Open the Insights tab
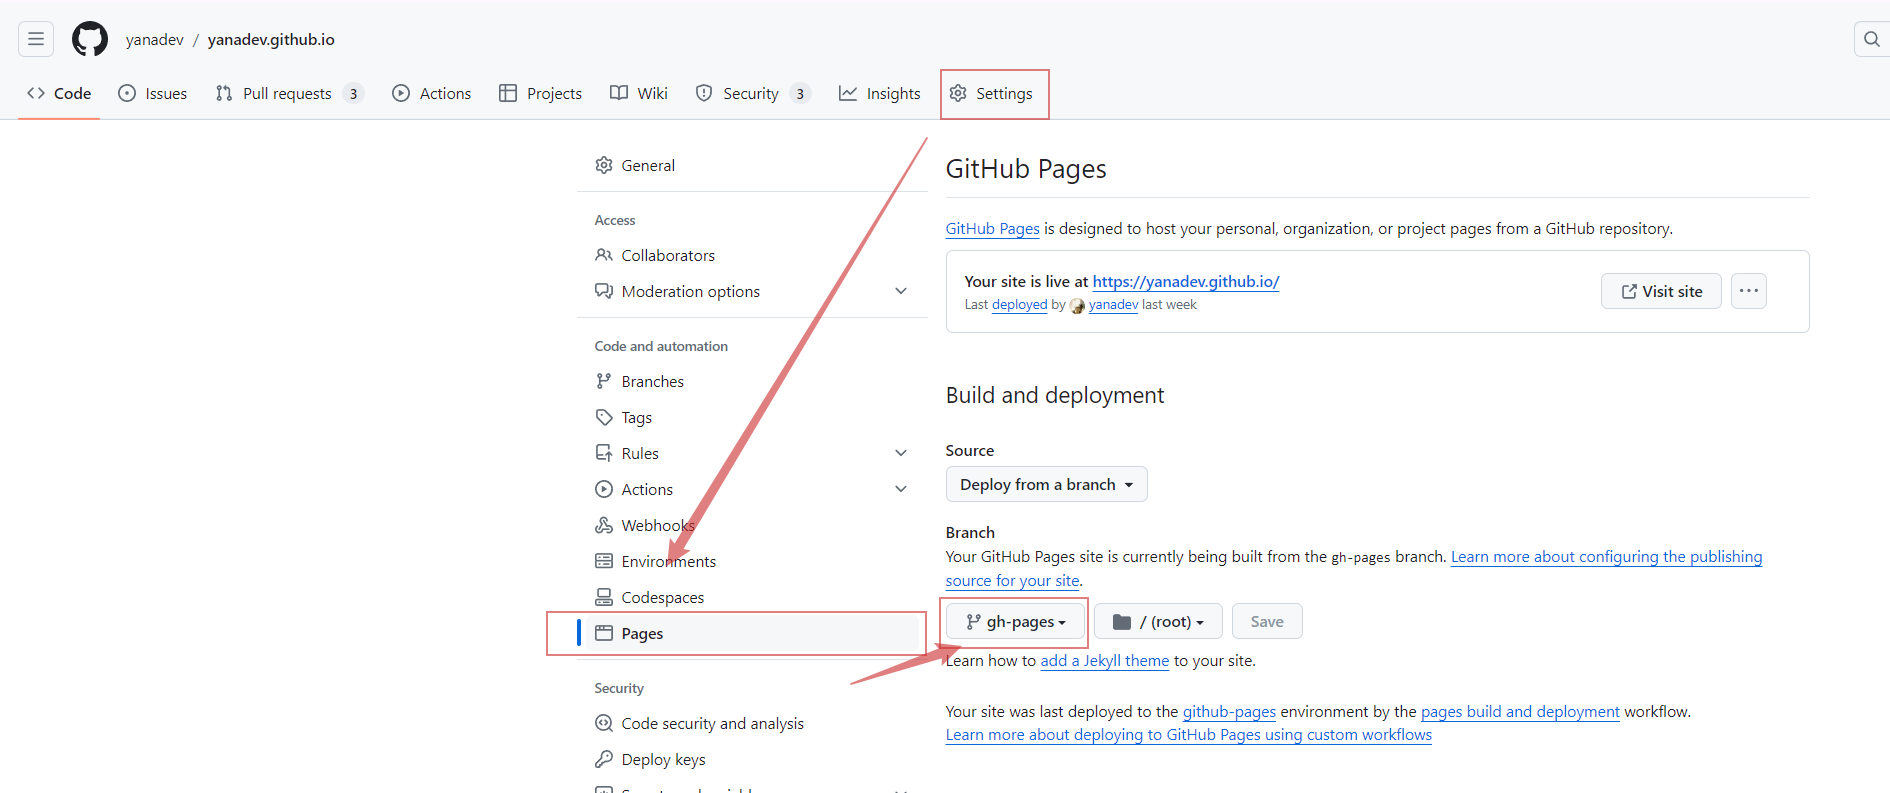The height and width of the screenshot is (793, 1890). tap(880, 93)
